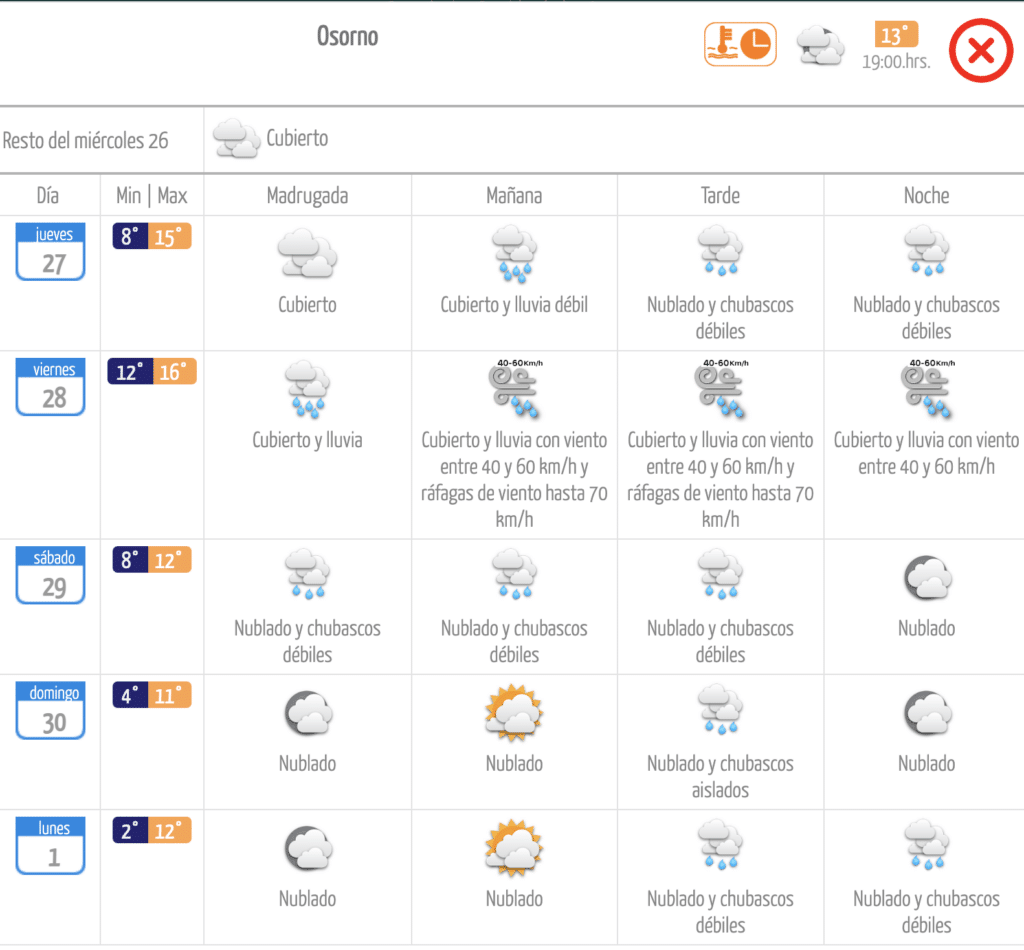Click the 13° current temperature badge
This screenshot has height=950, width=1024.
point(895,36)
